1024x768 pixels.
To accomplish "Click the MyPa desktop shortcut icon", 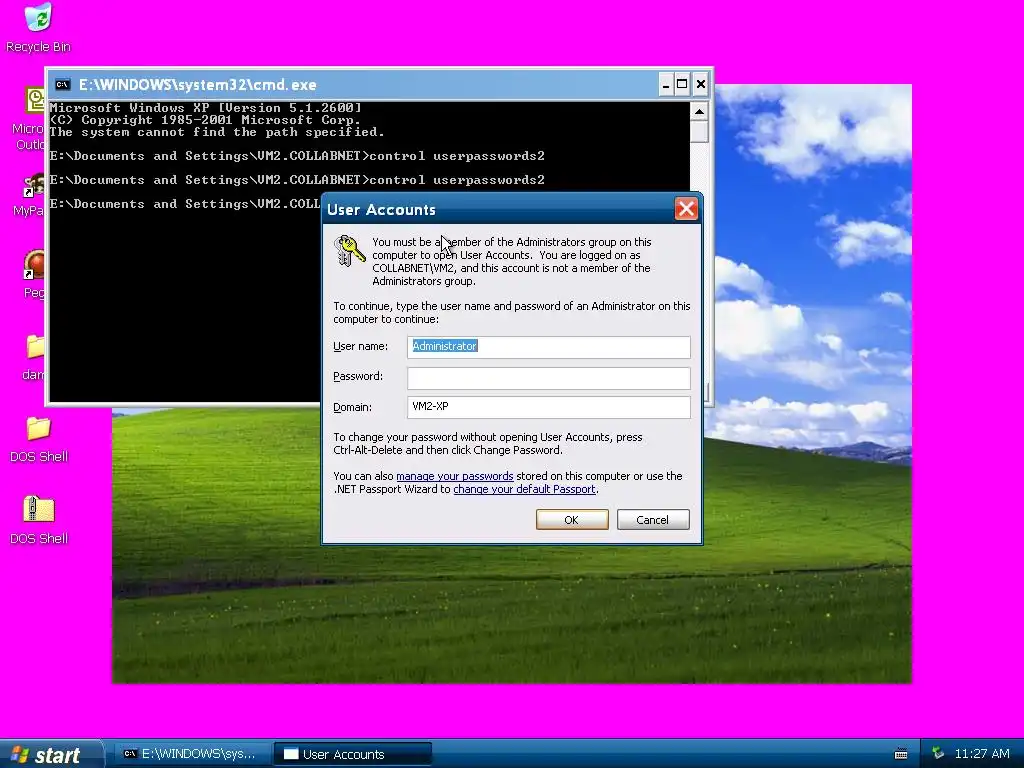I will (34, 187).
